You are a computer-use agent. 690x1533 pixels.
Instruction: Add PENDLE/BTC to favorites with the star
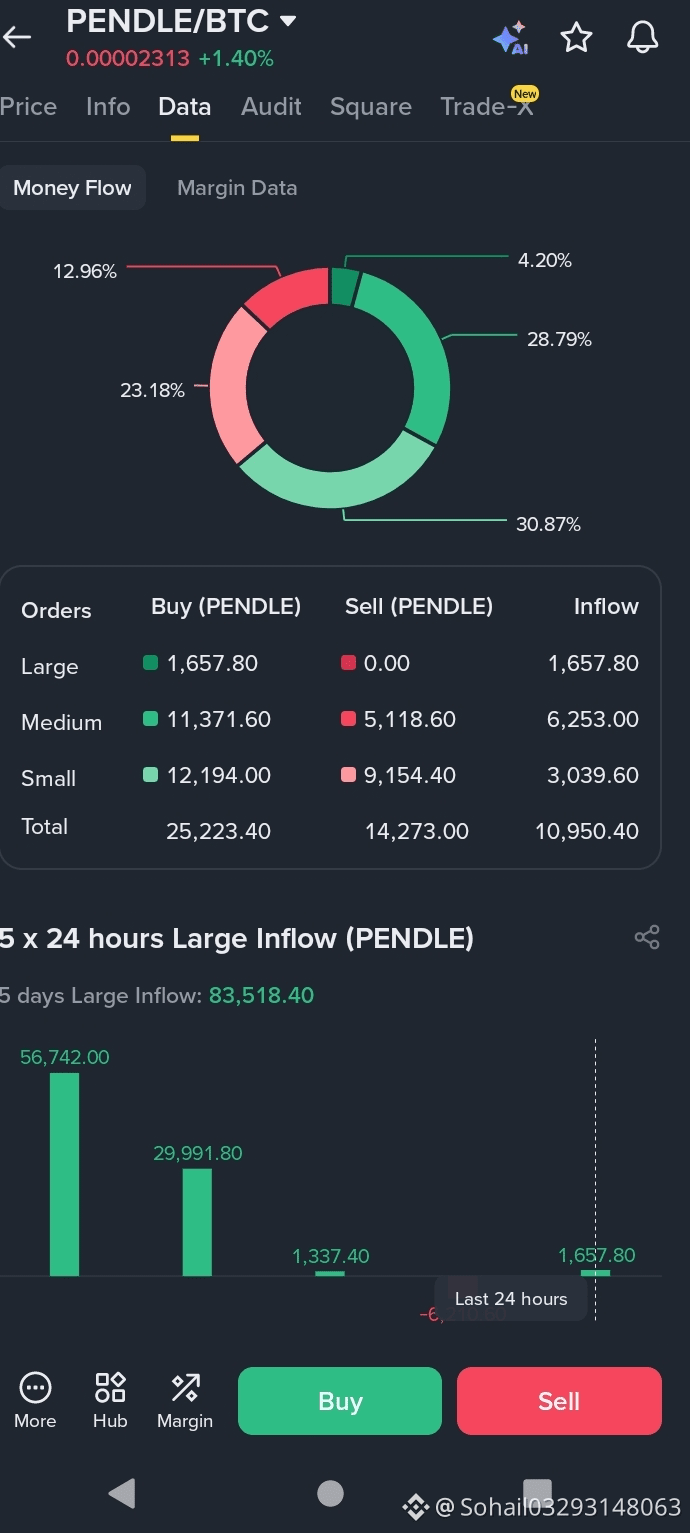coord(577,38)
